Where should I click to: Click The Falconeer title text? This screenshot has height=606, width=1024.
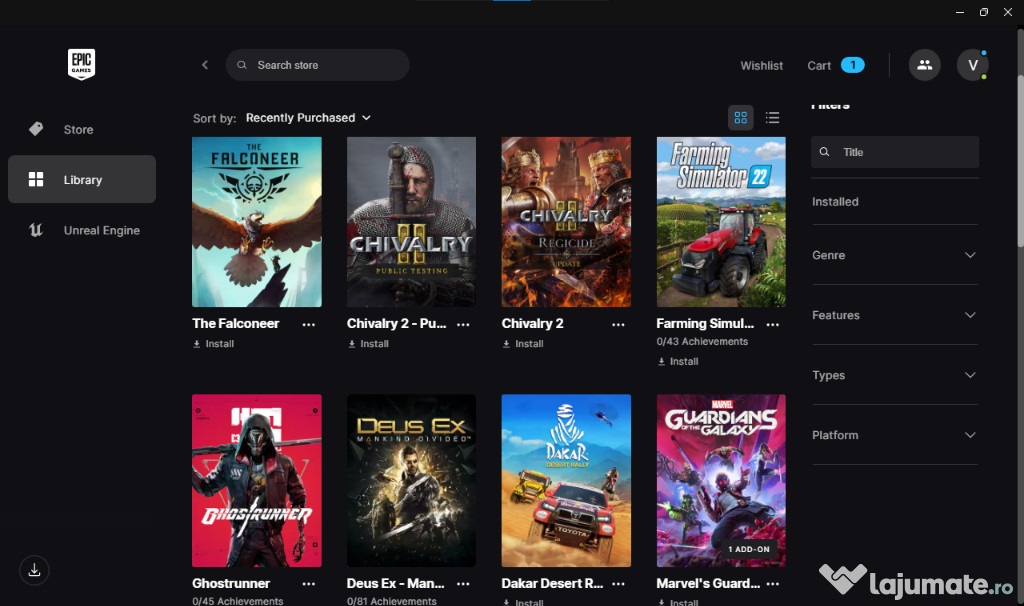236,323
